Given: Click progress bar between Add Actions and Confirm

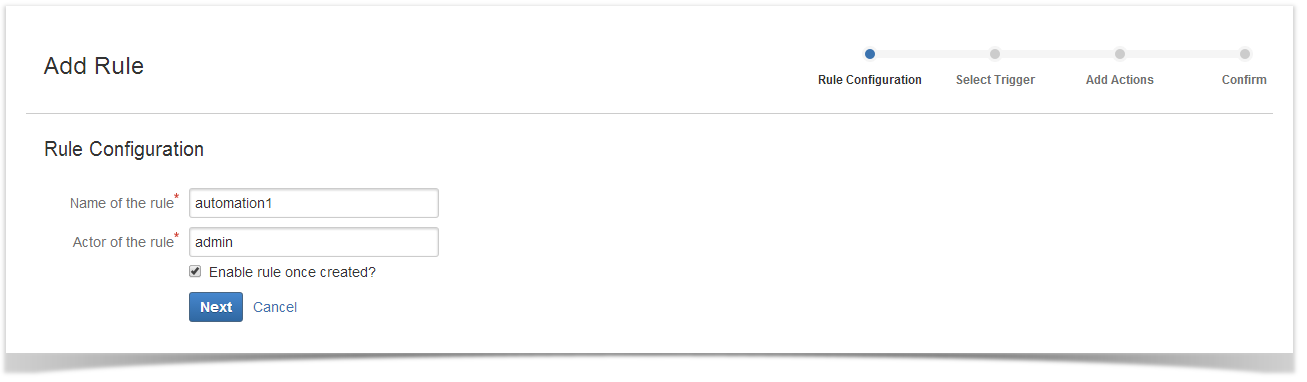Looking at the screenshot, I should [1182, 54].
